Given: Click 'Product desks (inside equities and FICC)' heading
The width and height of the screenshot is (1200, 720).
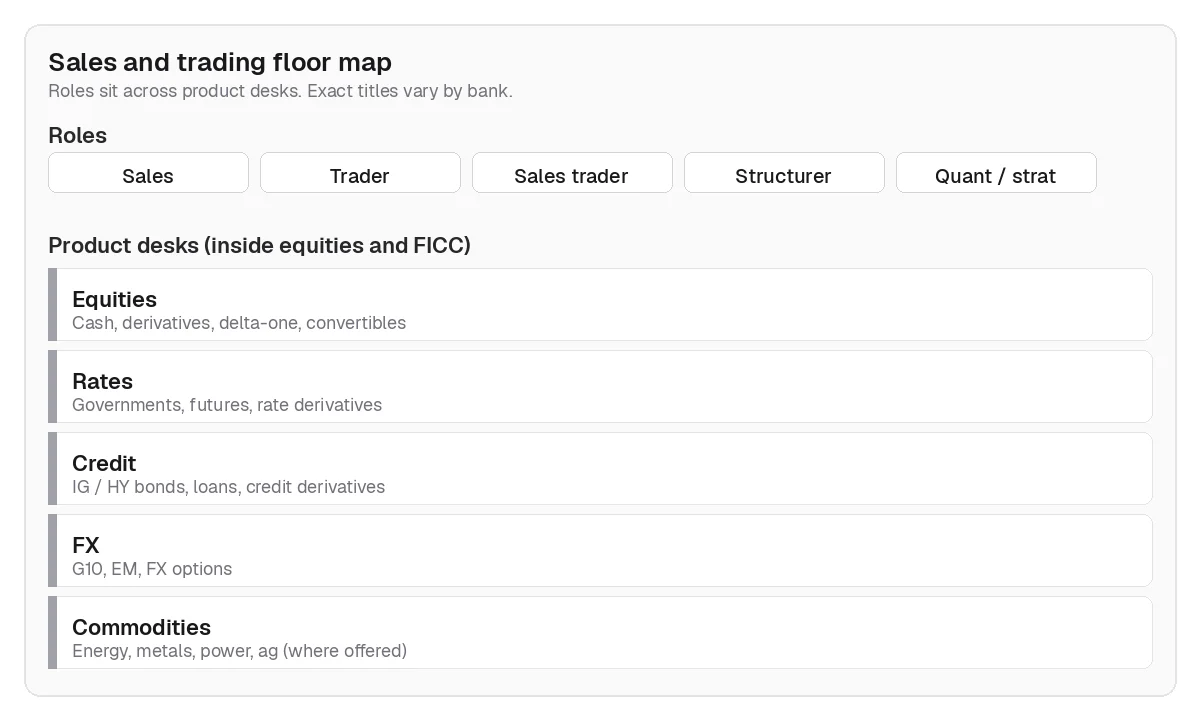Looking at the screenshot, I should [x=259, y=245].
